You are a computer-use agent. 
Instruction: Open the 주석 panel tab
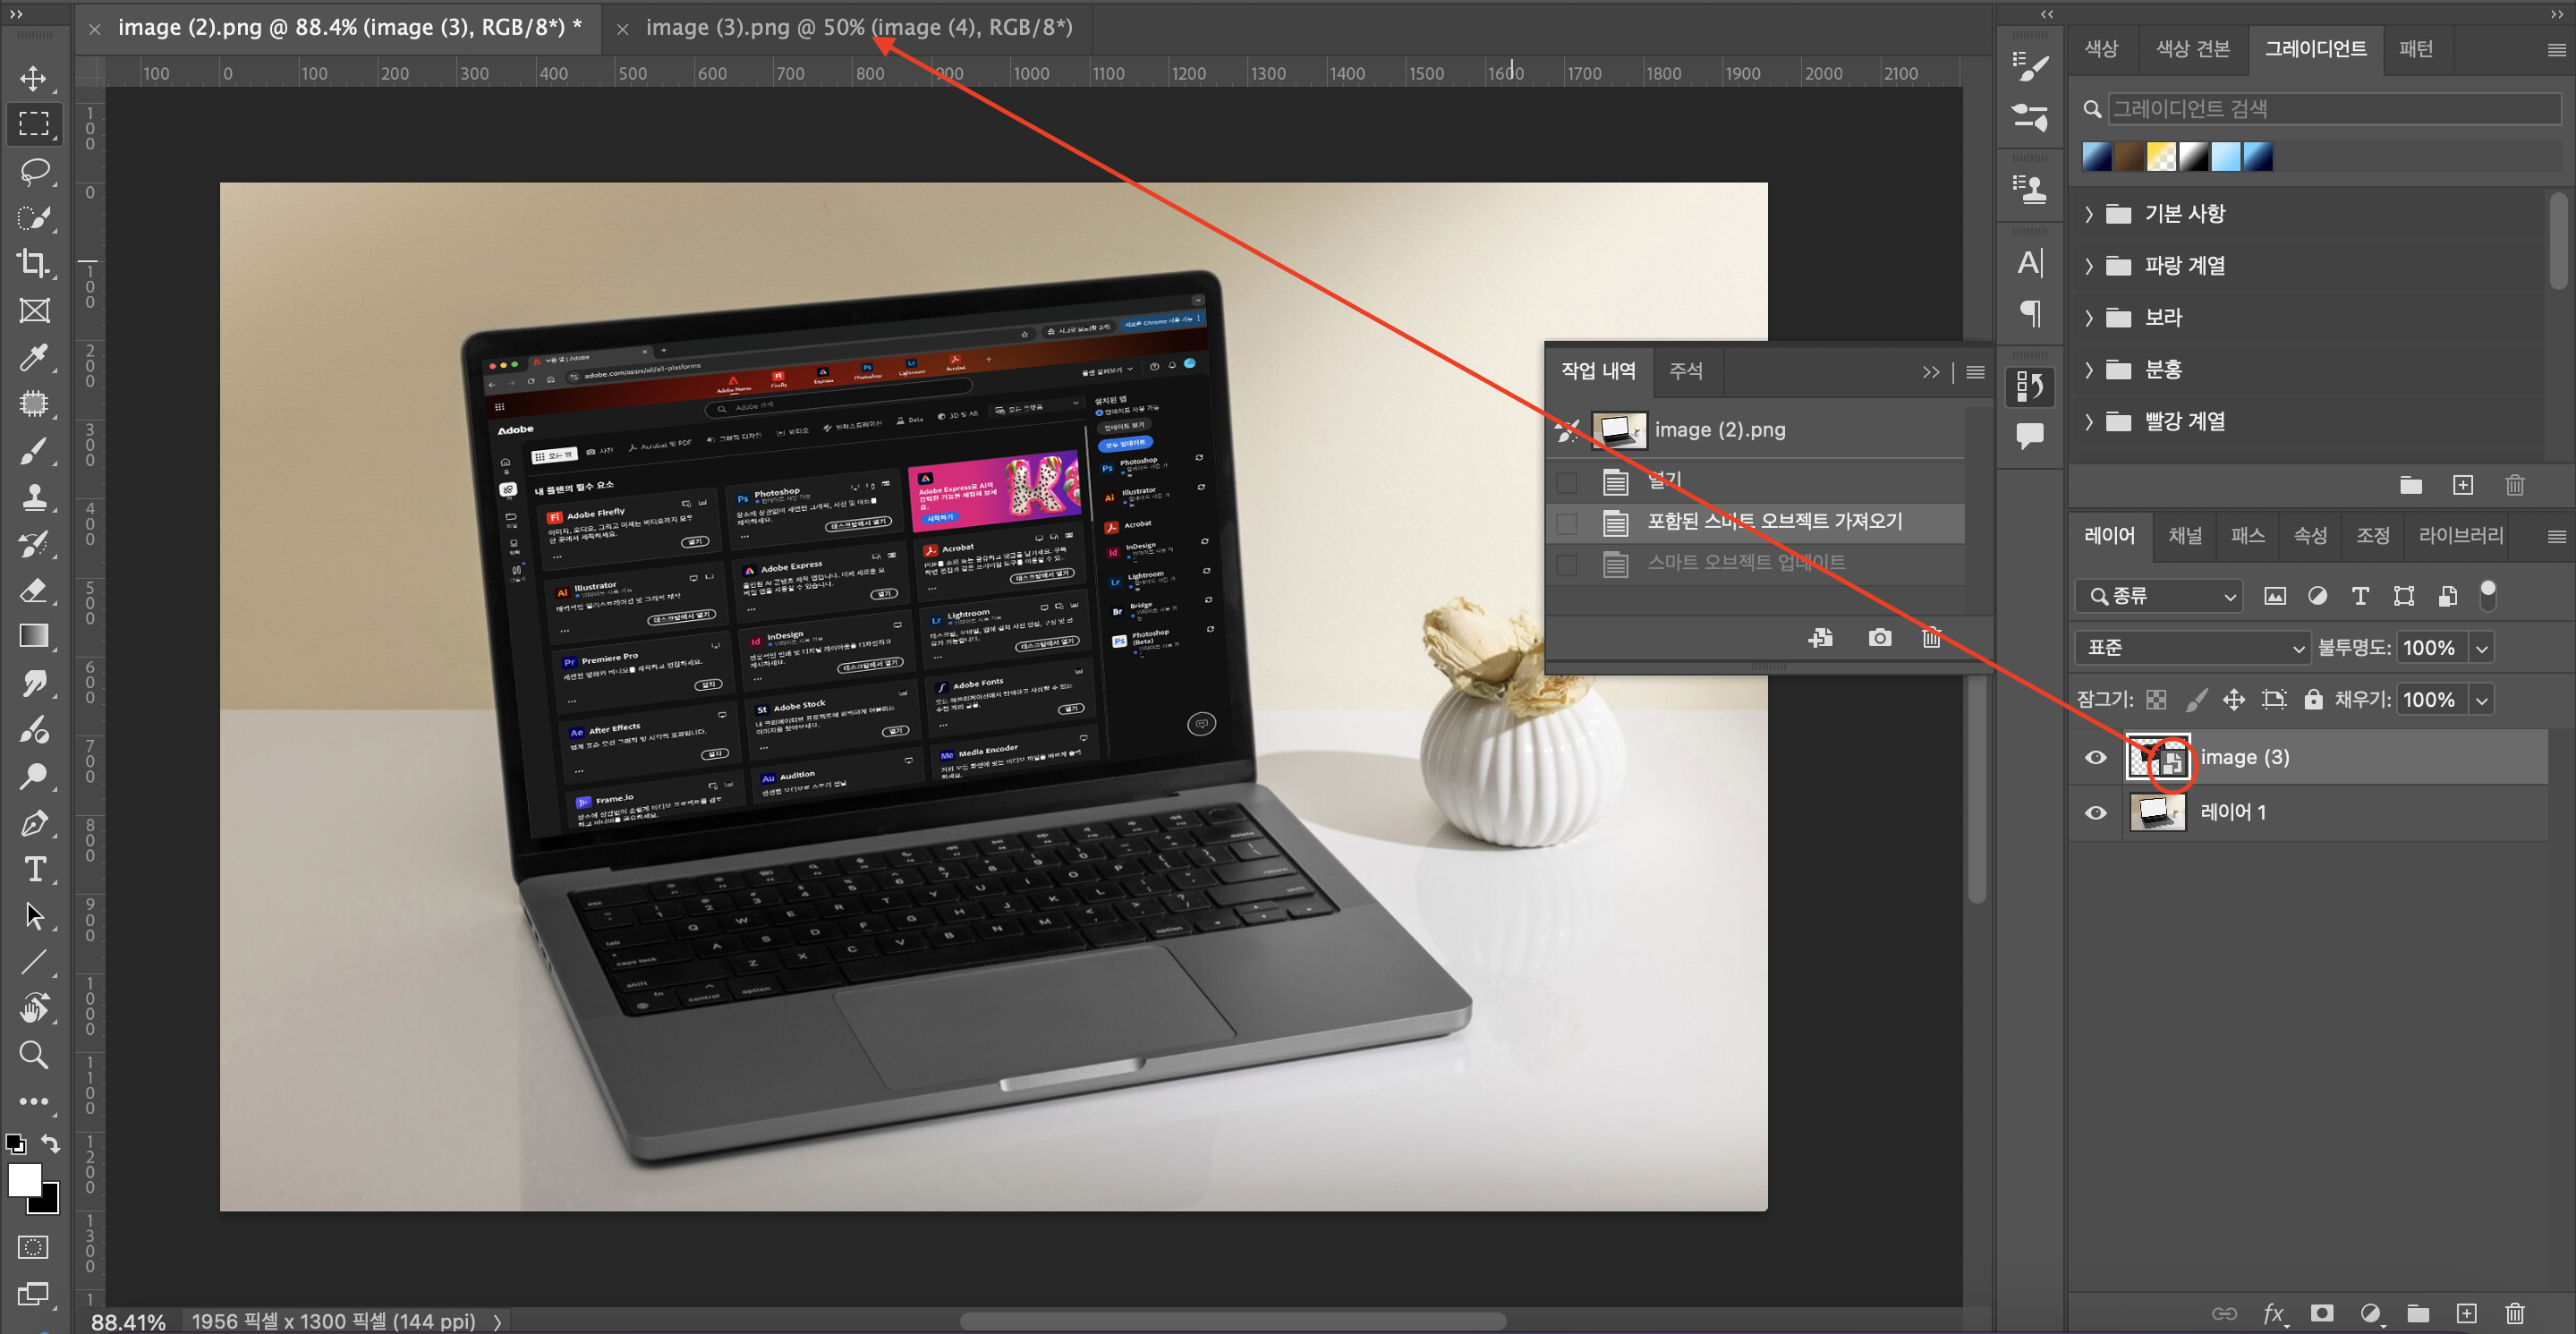pyautogui.click(x=1685, y=371)
